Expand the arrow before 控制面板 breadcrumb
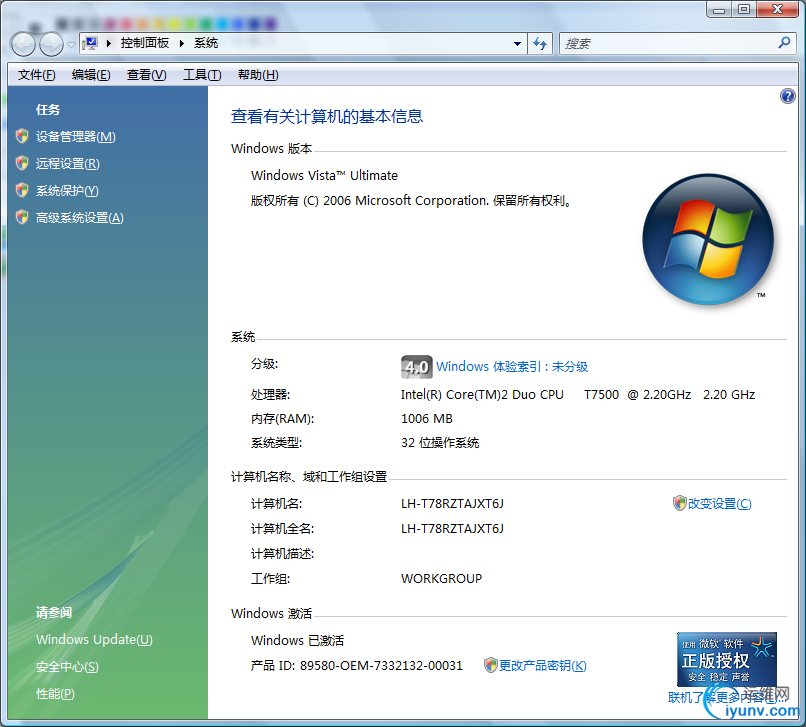 [x=108, y=43]
